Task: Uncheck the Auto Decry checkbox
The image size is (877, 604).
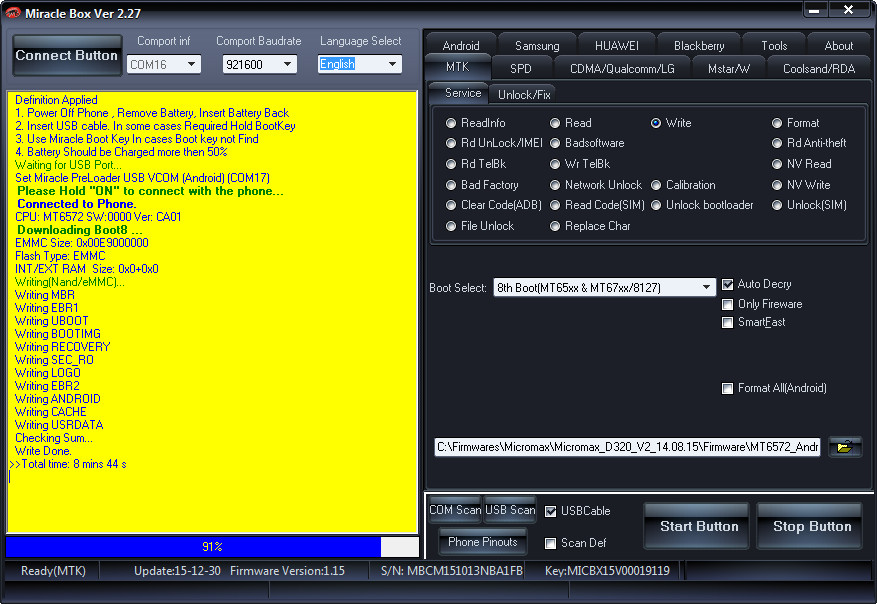Action: (727, 285)
